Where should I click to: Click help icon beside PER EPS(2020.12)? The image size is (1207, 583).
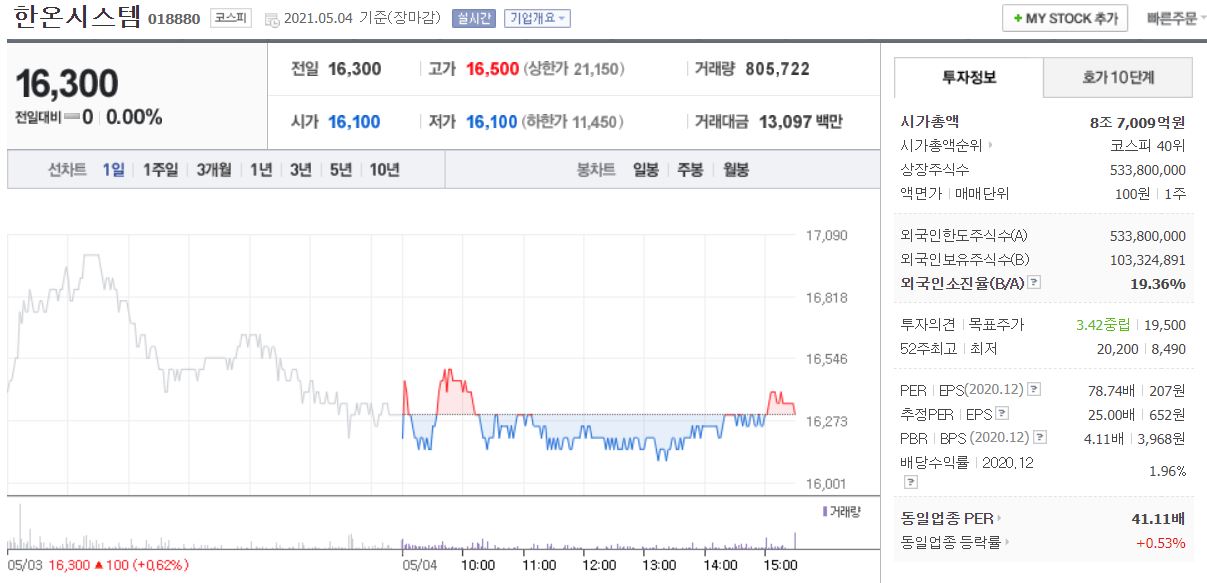point(1034,390)
